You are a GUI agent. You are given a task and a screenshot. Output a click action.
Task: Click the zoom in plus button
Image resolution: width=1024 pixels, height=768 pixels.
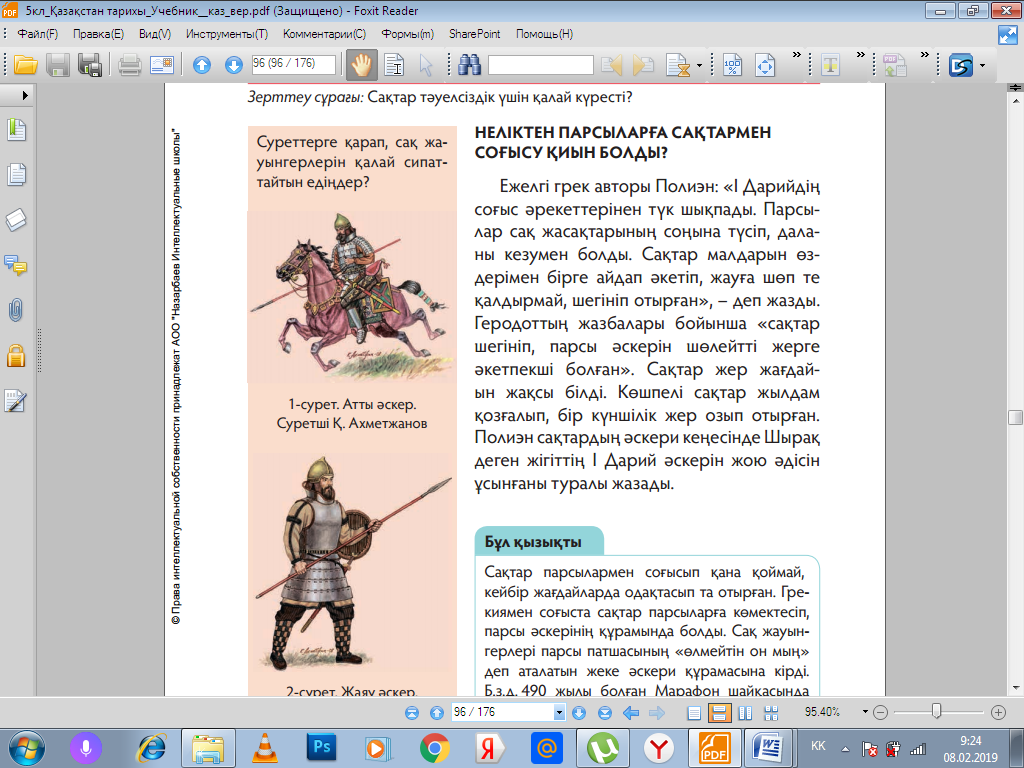[997, 713]
